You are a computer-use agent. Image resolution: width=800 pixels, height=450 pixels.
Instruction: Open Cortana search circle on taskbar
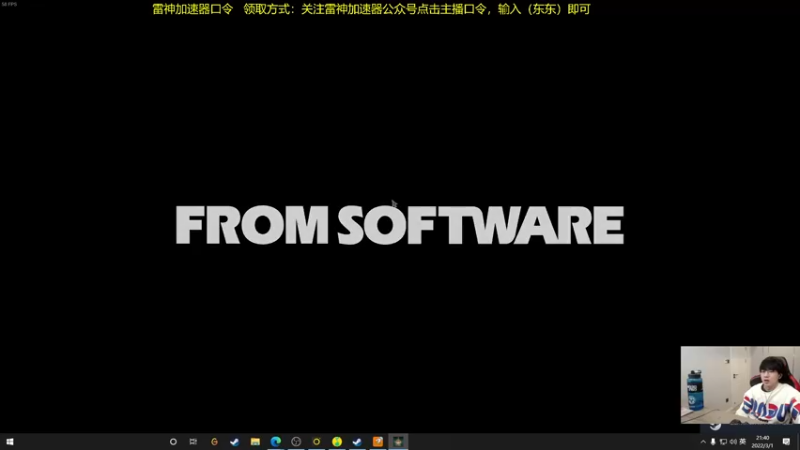pos(173,442)
